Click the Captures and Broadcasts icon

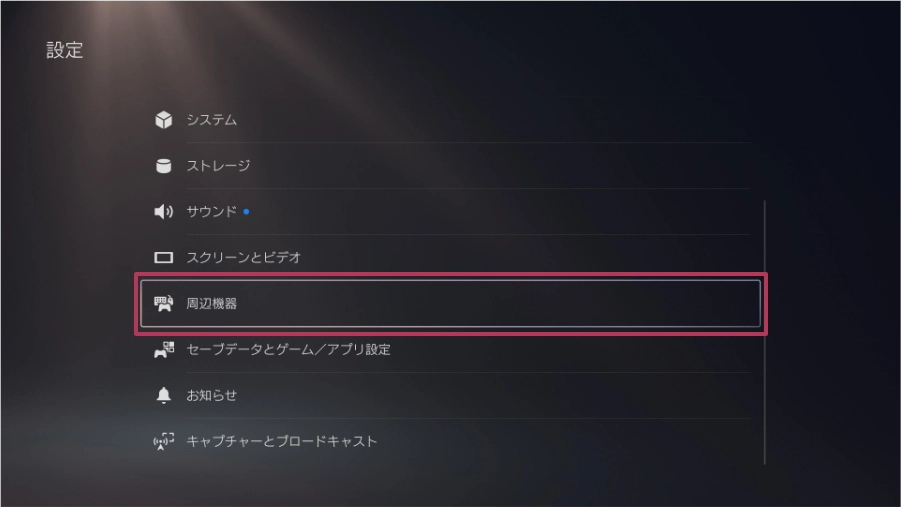pyautogui.click(x=163, y=442)
